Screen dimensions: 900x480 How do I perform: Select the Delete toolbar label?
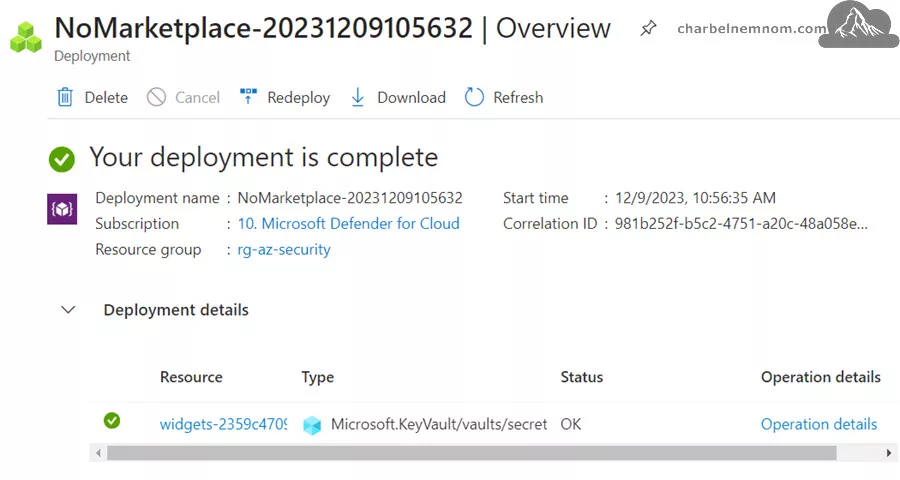[x=106, y=98]
